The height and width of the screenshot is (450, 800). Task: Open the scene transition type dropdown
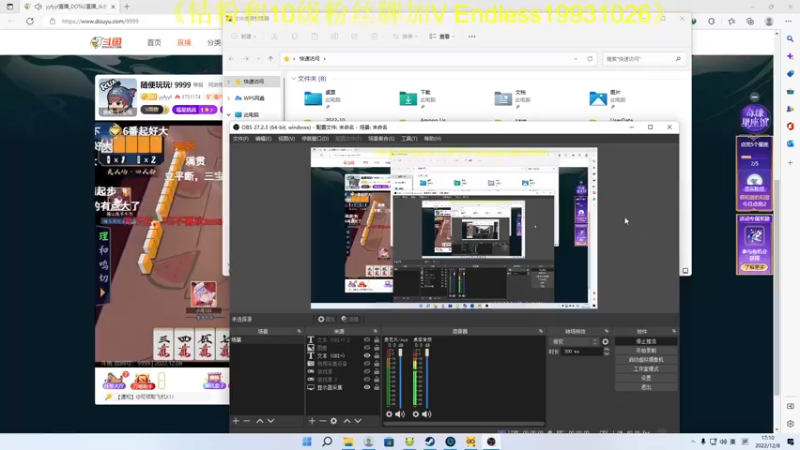click(573, 342)
